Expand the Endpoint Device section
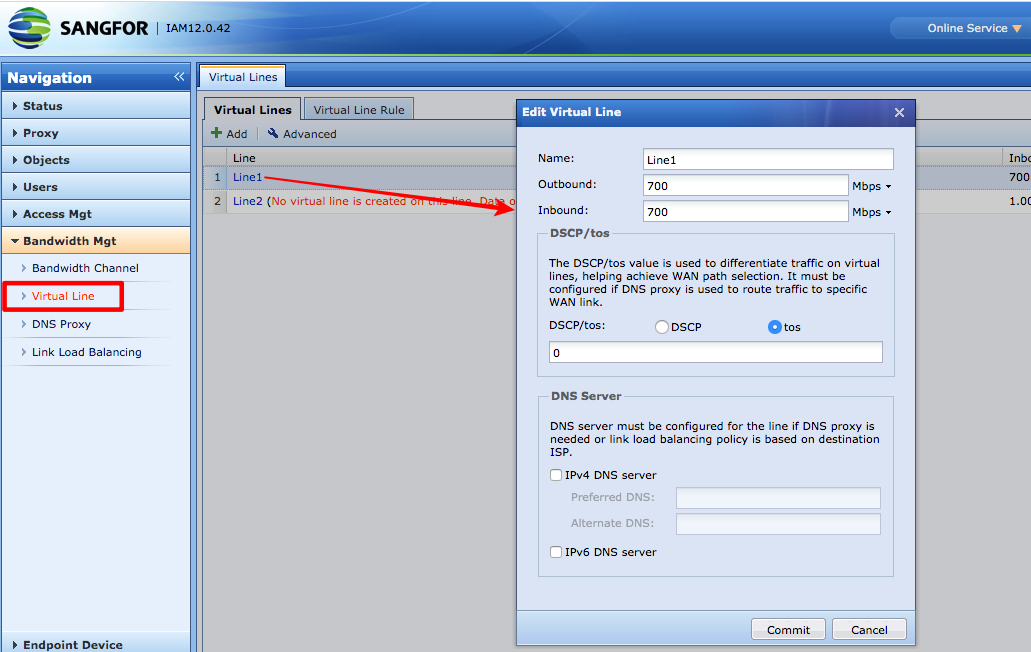This screenshot has width=1031, height=652. pos(96,644)
